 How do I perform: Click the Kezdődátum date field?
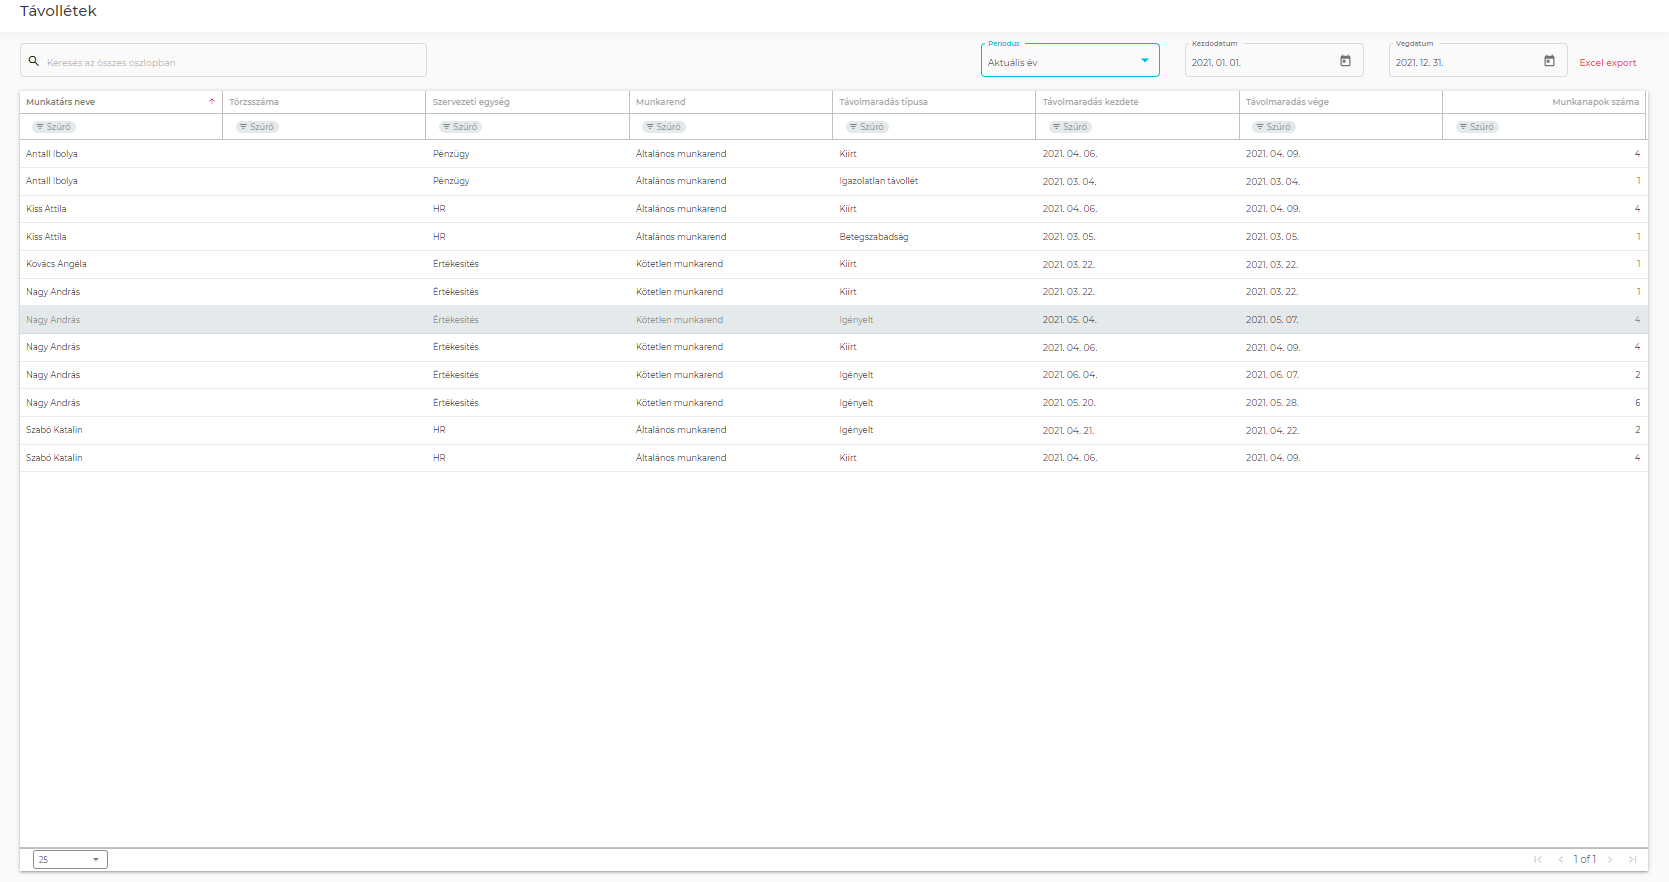1274,60
